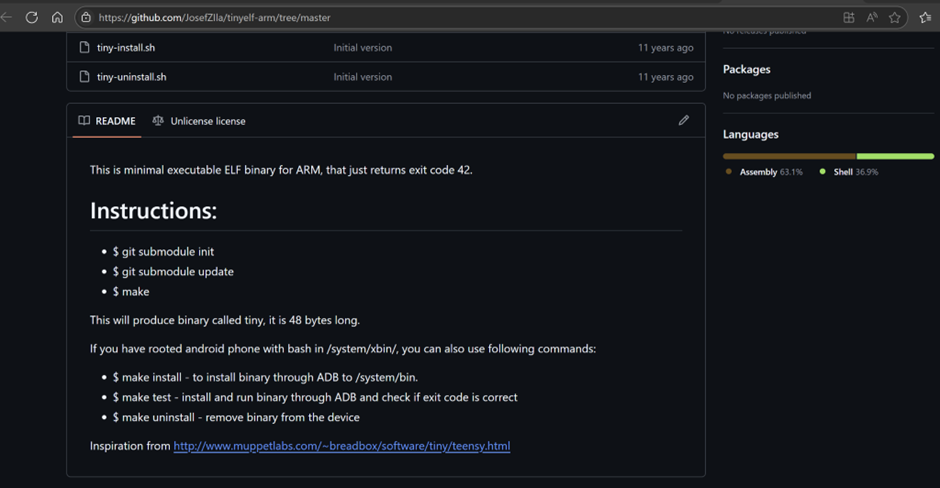Click the file icon beside tiny-install.sh
Viewport: 940px width, 488px height.
[x=85, y=47]
